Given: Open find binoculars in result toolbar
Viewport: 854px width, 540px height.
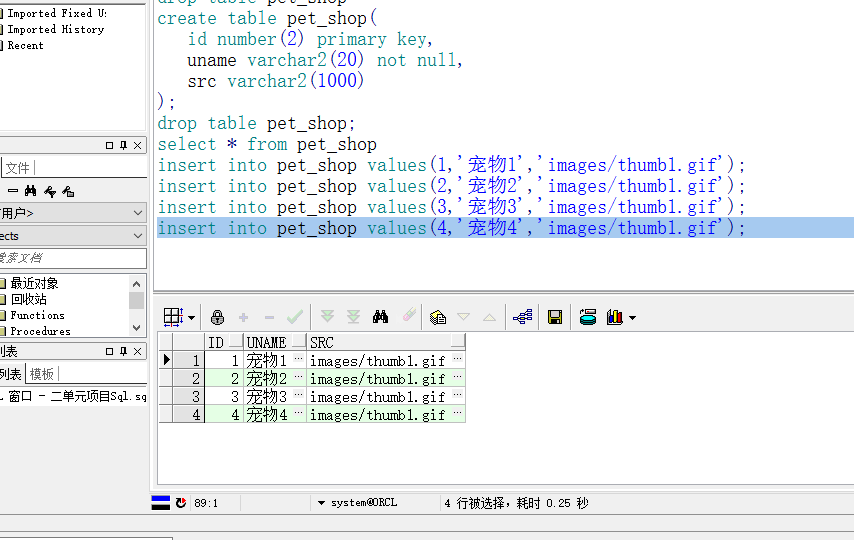Looking at the screenshot, I should 381,317.
